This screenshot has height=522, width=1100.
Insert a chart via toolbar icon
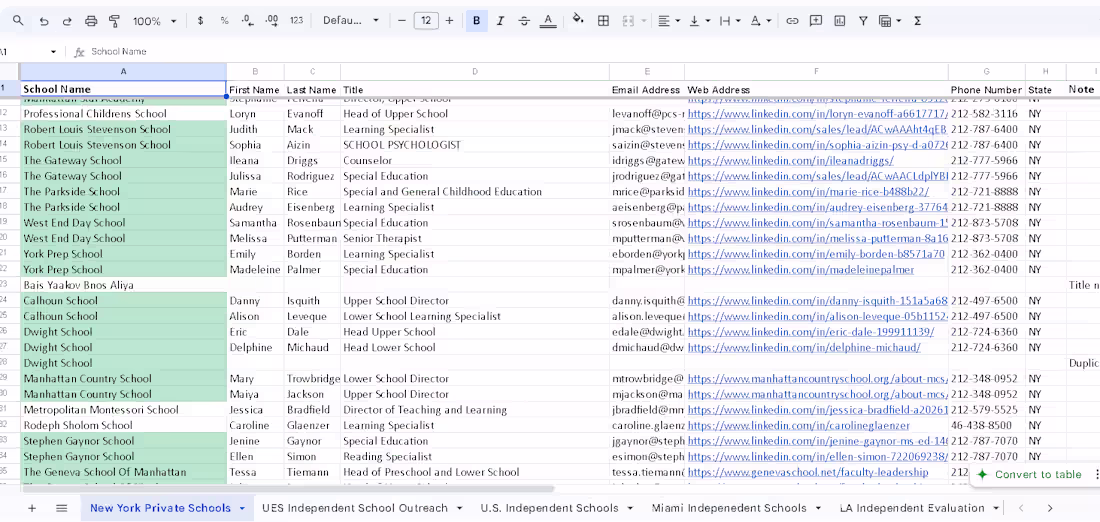(840, 21)
